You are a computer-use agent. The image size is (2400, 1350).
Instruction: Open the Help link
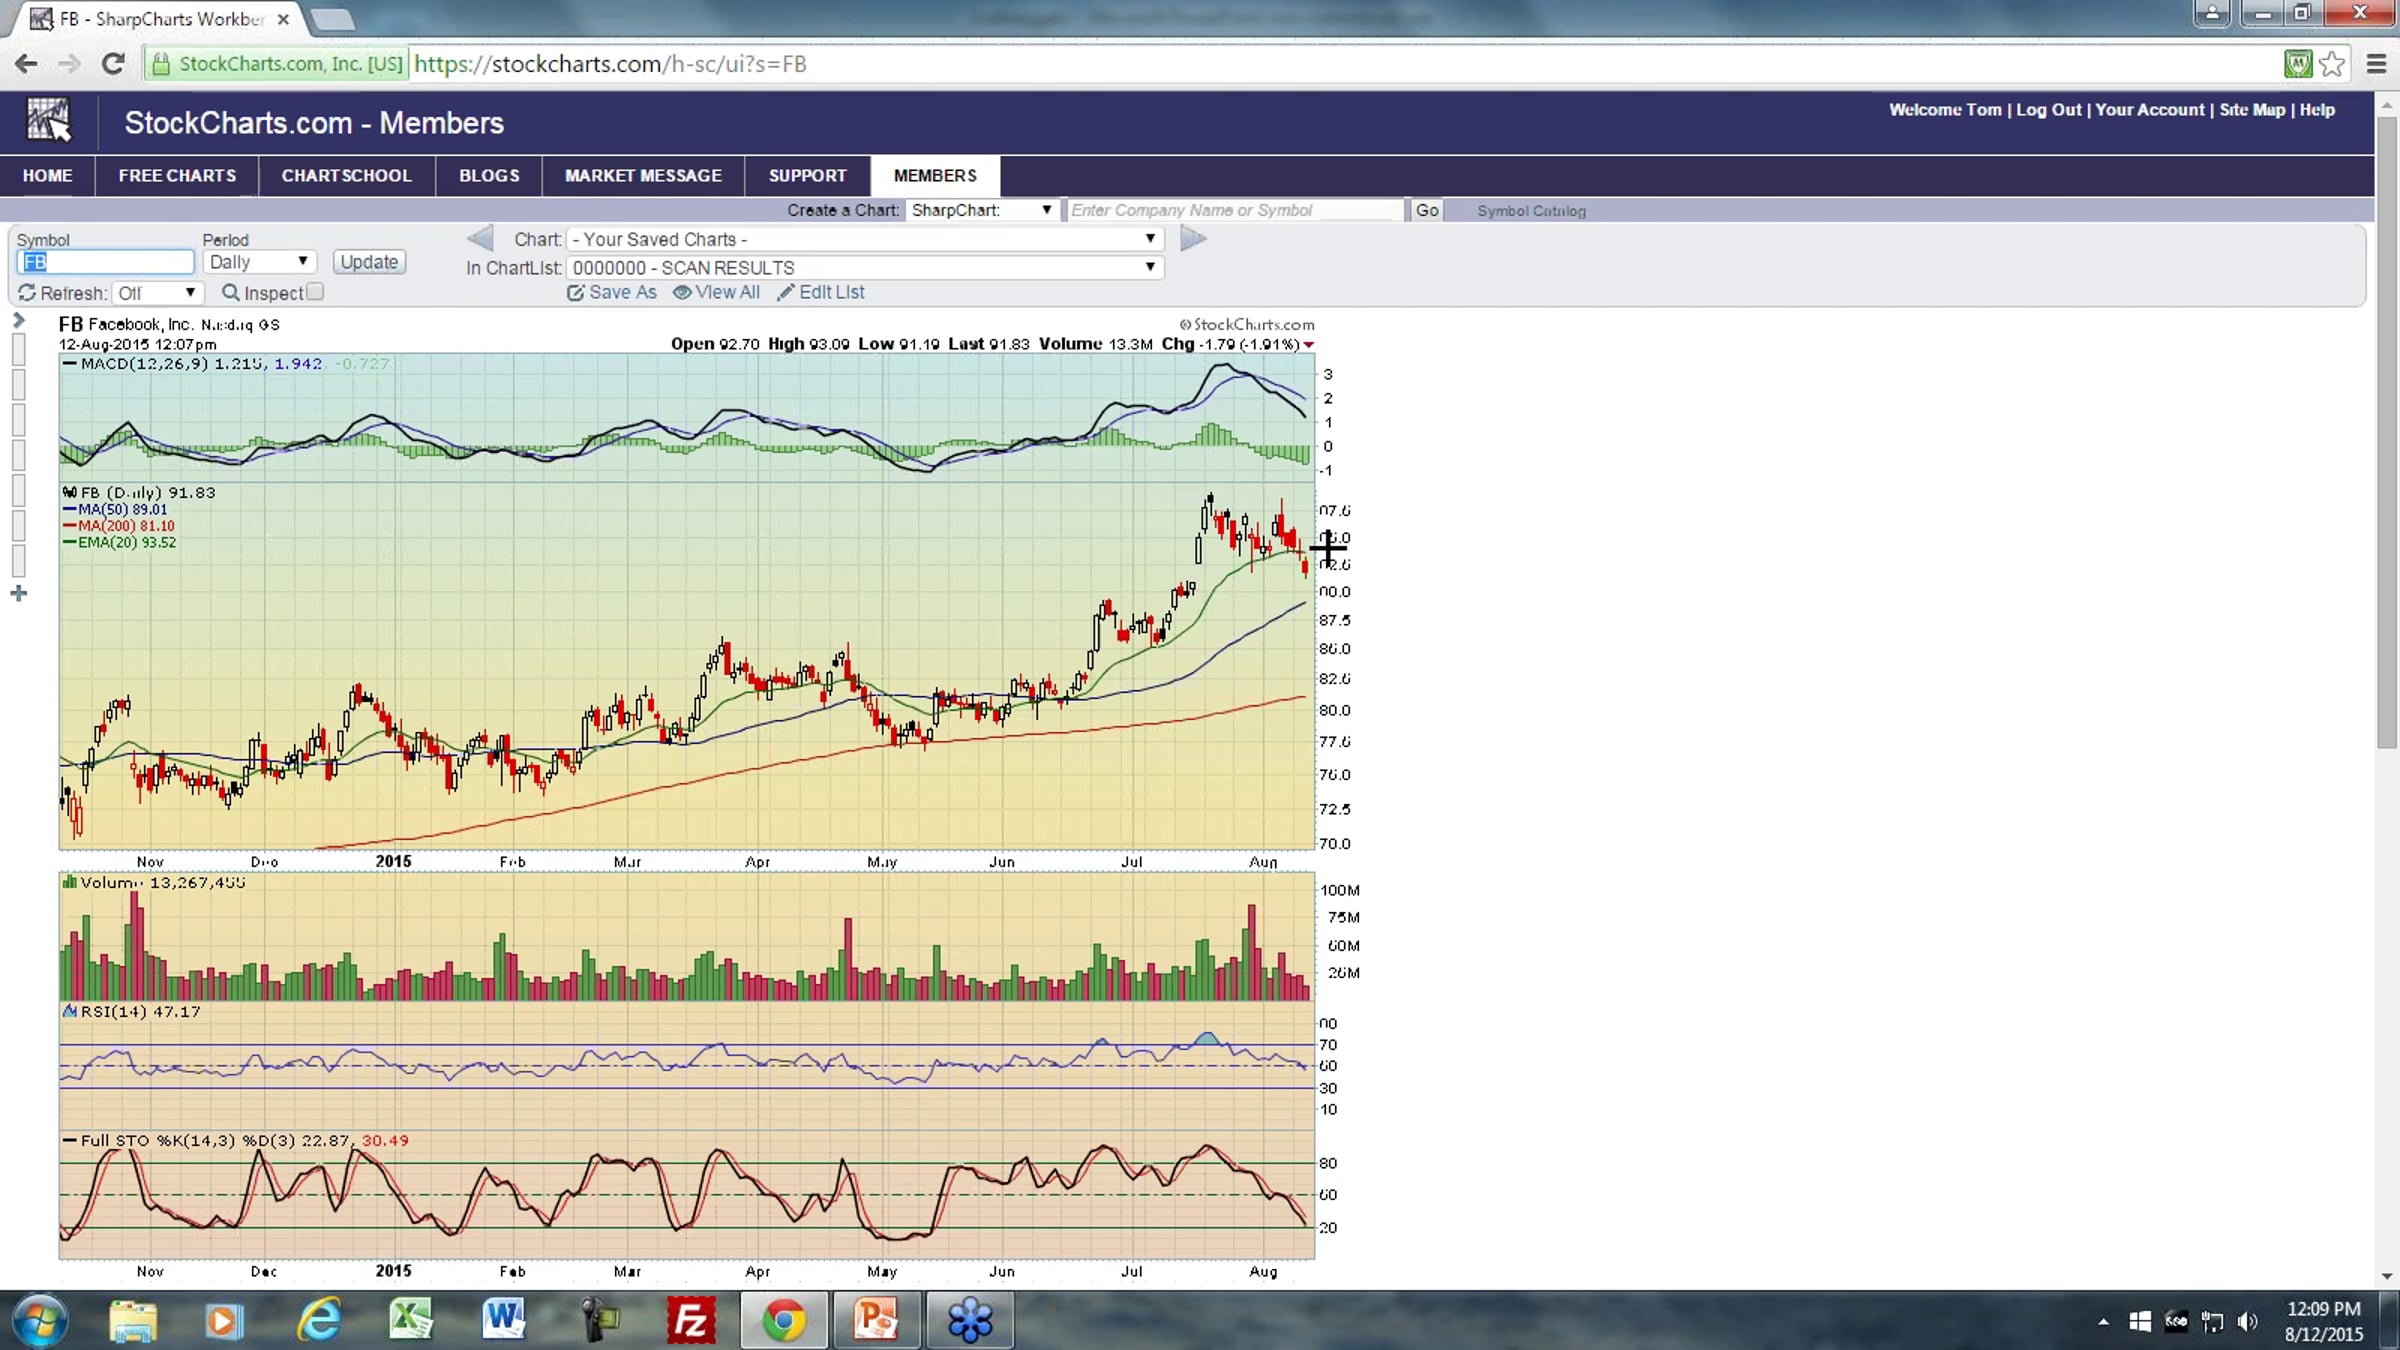click(x=2317, y=110)
